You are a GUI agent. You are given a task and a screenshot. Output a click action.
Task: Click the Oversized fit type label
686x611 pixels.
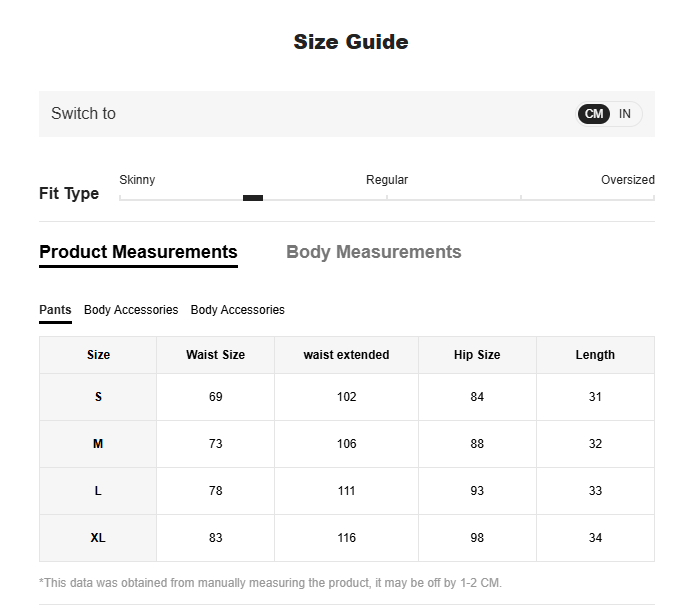[627, 180]
